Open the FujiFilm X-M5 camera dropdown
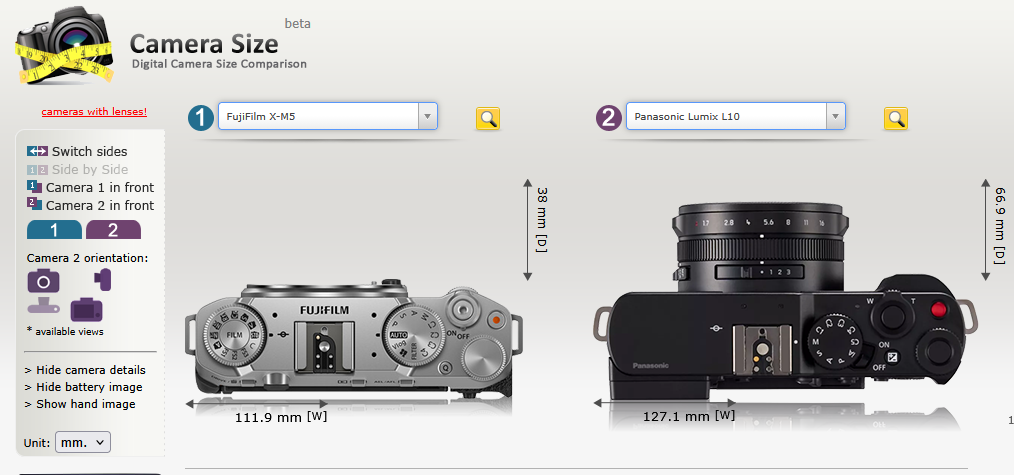This screenshot has width=1014, height=475. click(x=328, y=116)
